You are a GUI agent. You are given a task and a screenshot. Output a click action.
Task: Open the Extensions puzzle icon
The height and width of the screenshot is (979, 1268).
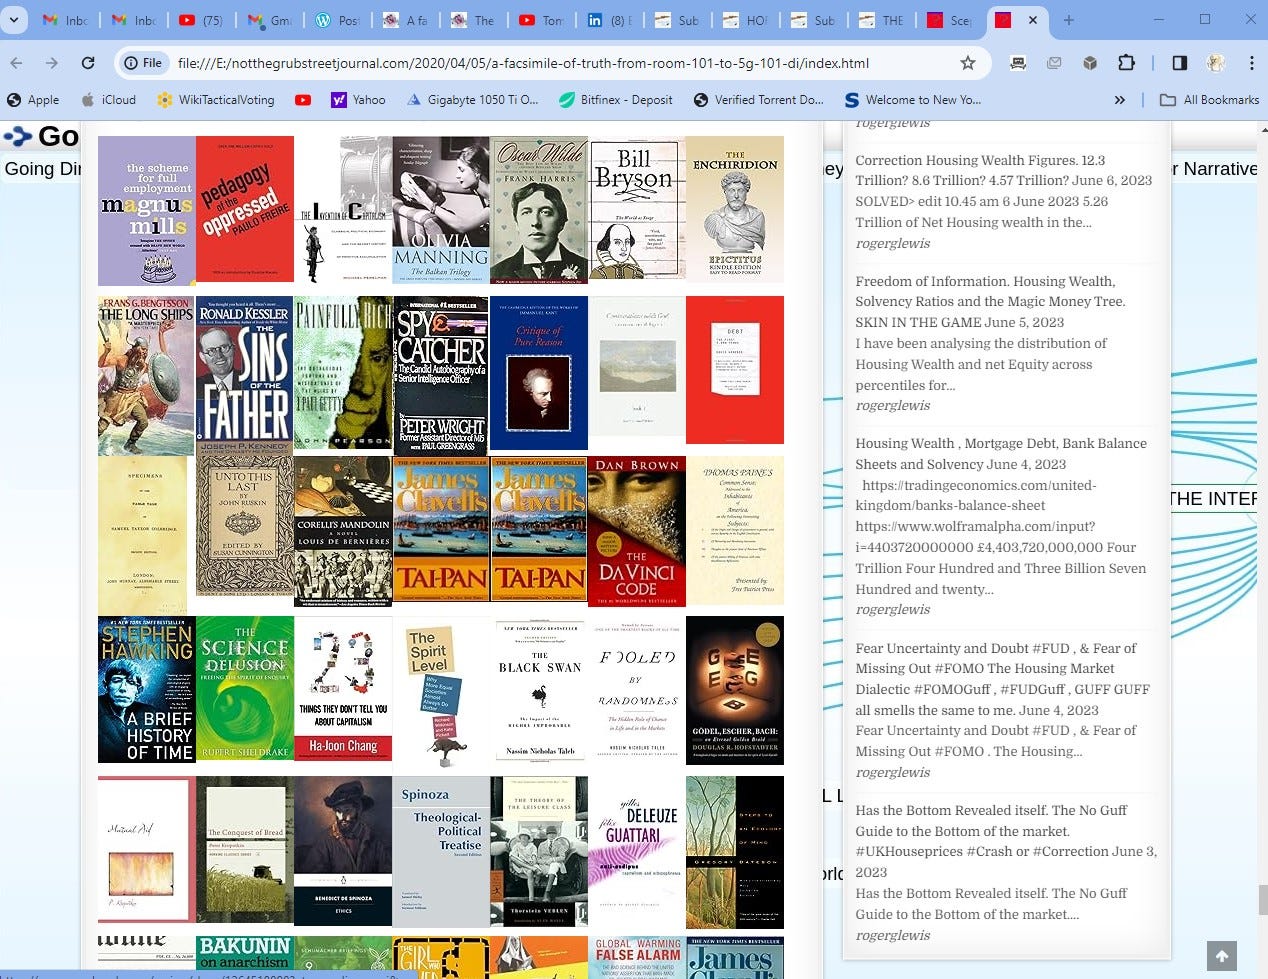point(1126,63)
